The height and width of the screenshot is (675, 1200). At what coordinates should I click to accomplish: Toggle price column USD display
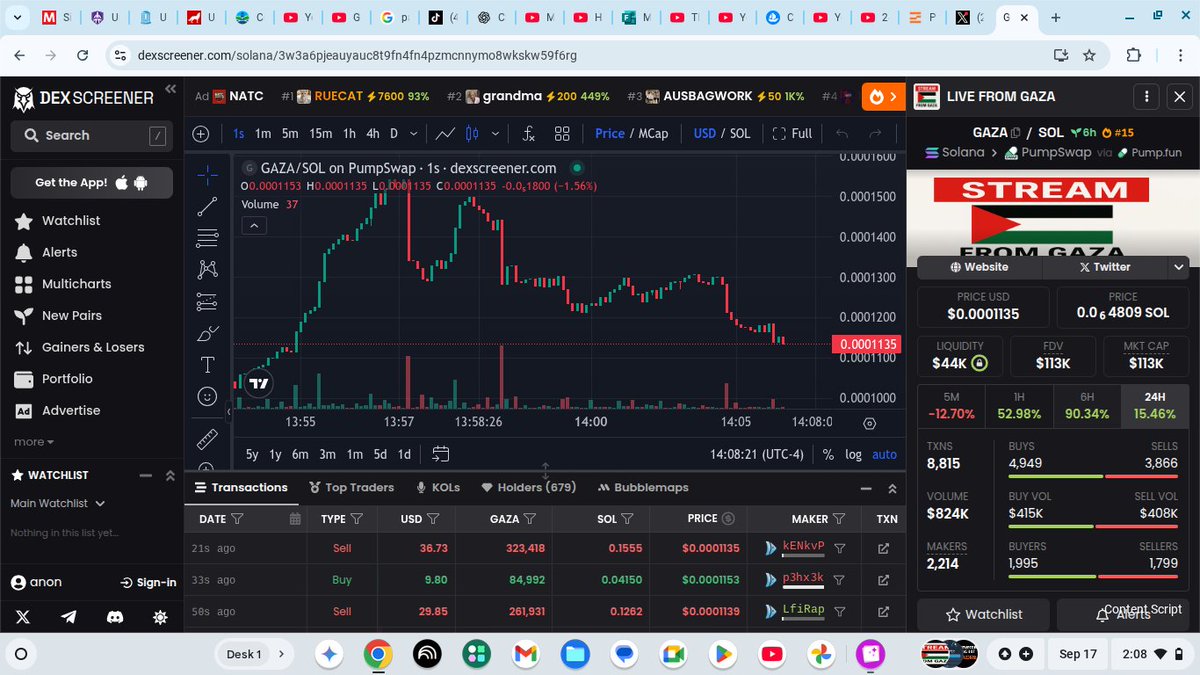pyautogui.click(x=729, y=518)
